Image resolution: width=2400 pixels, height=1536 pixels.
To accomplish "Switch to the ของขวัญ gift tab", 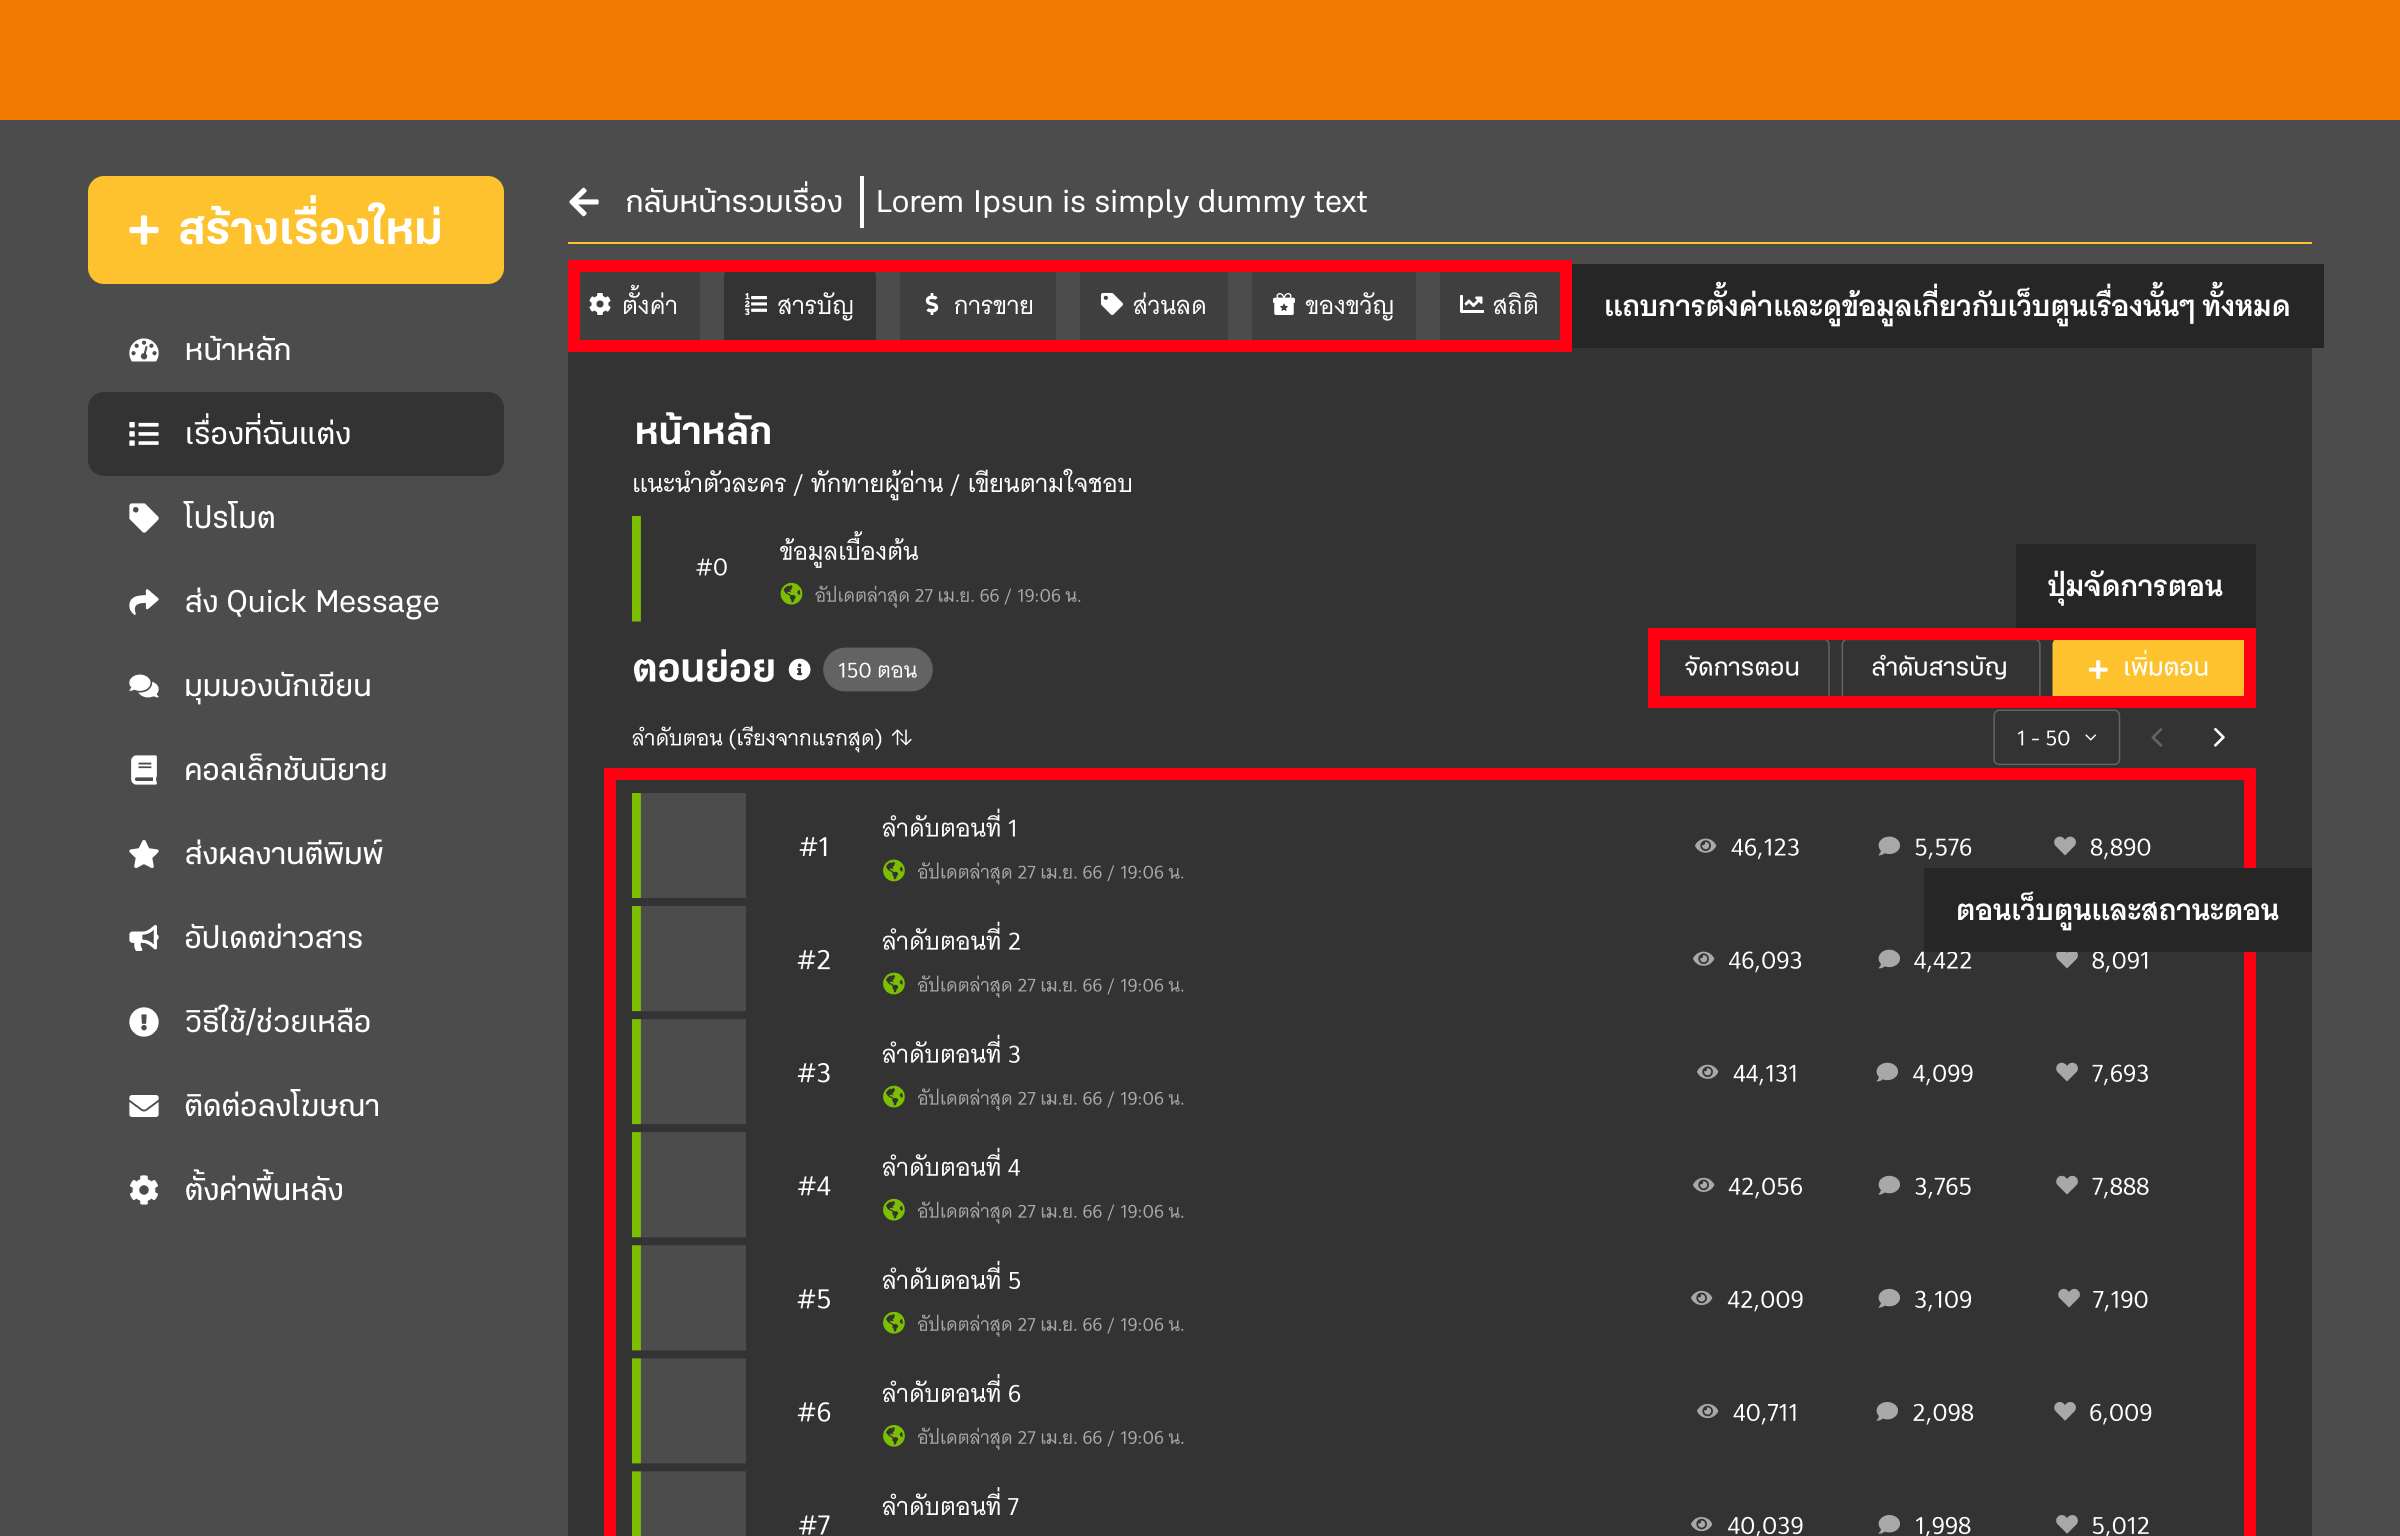I will coord(1333,305).
